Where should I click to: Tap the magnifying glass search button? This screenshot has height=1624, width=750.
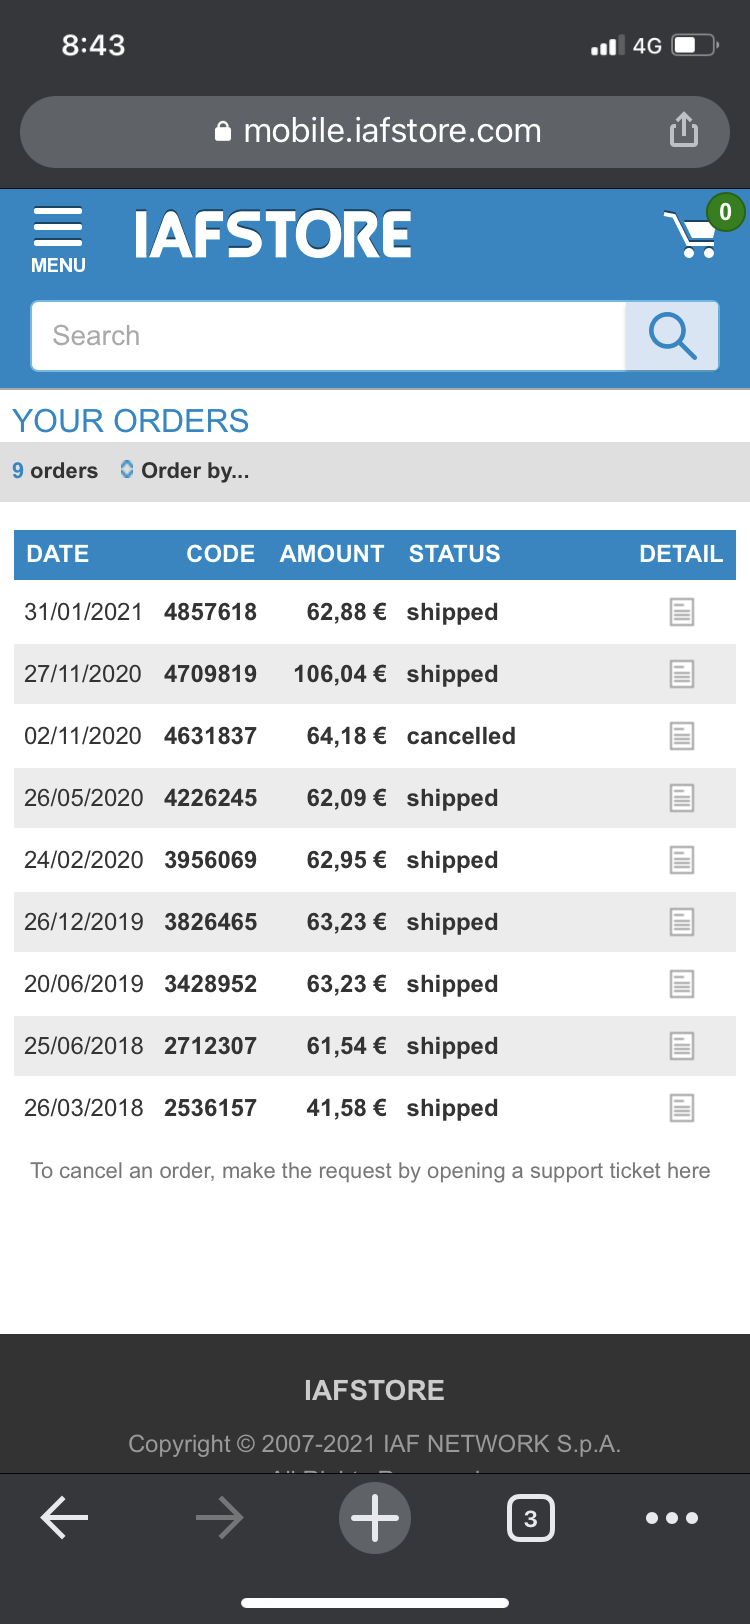(x=672, y=336)
